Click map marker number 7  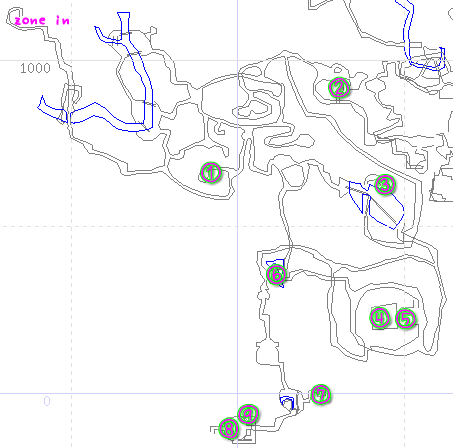pos(321,394)
